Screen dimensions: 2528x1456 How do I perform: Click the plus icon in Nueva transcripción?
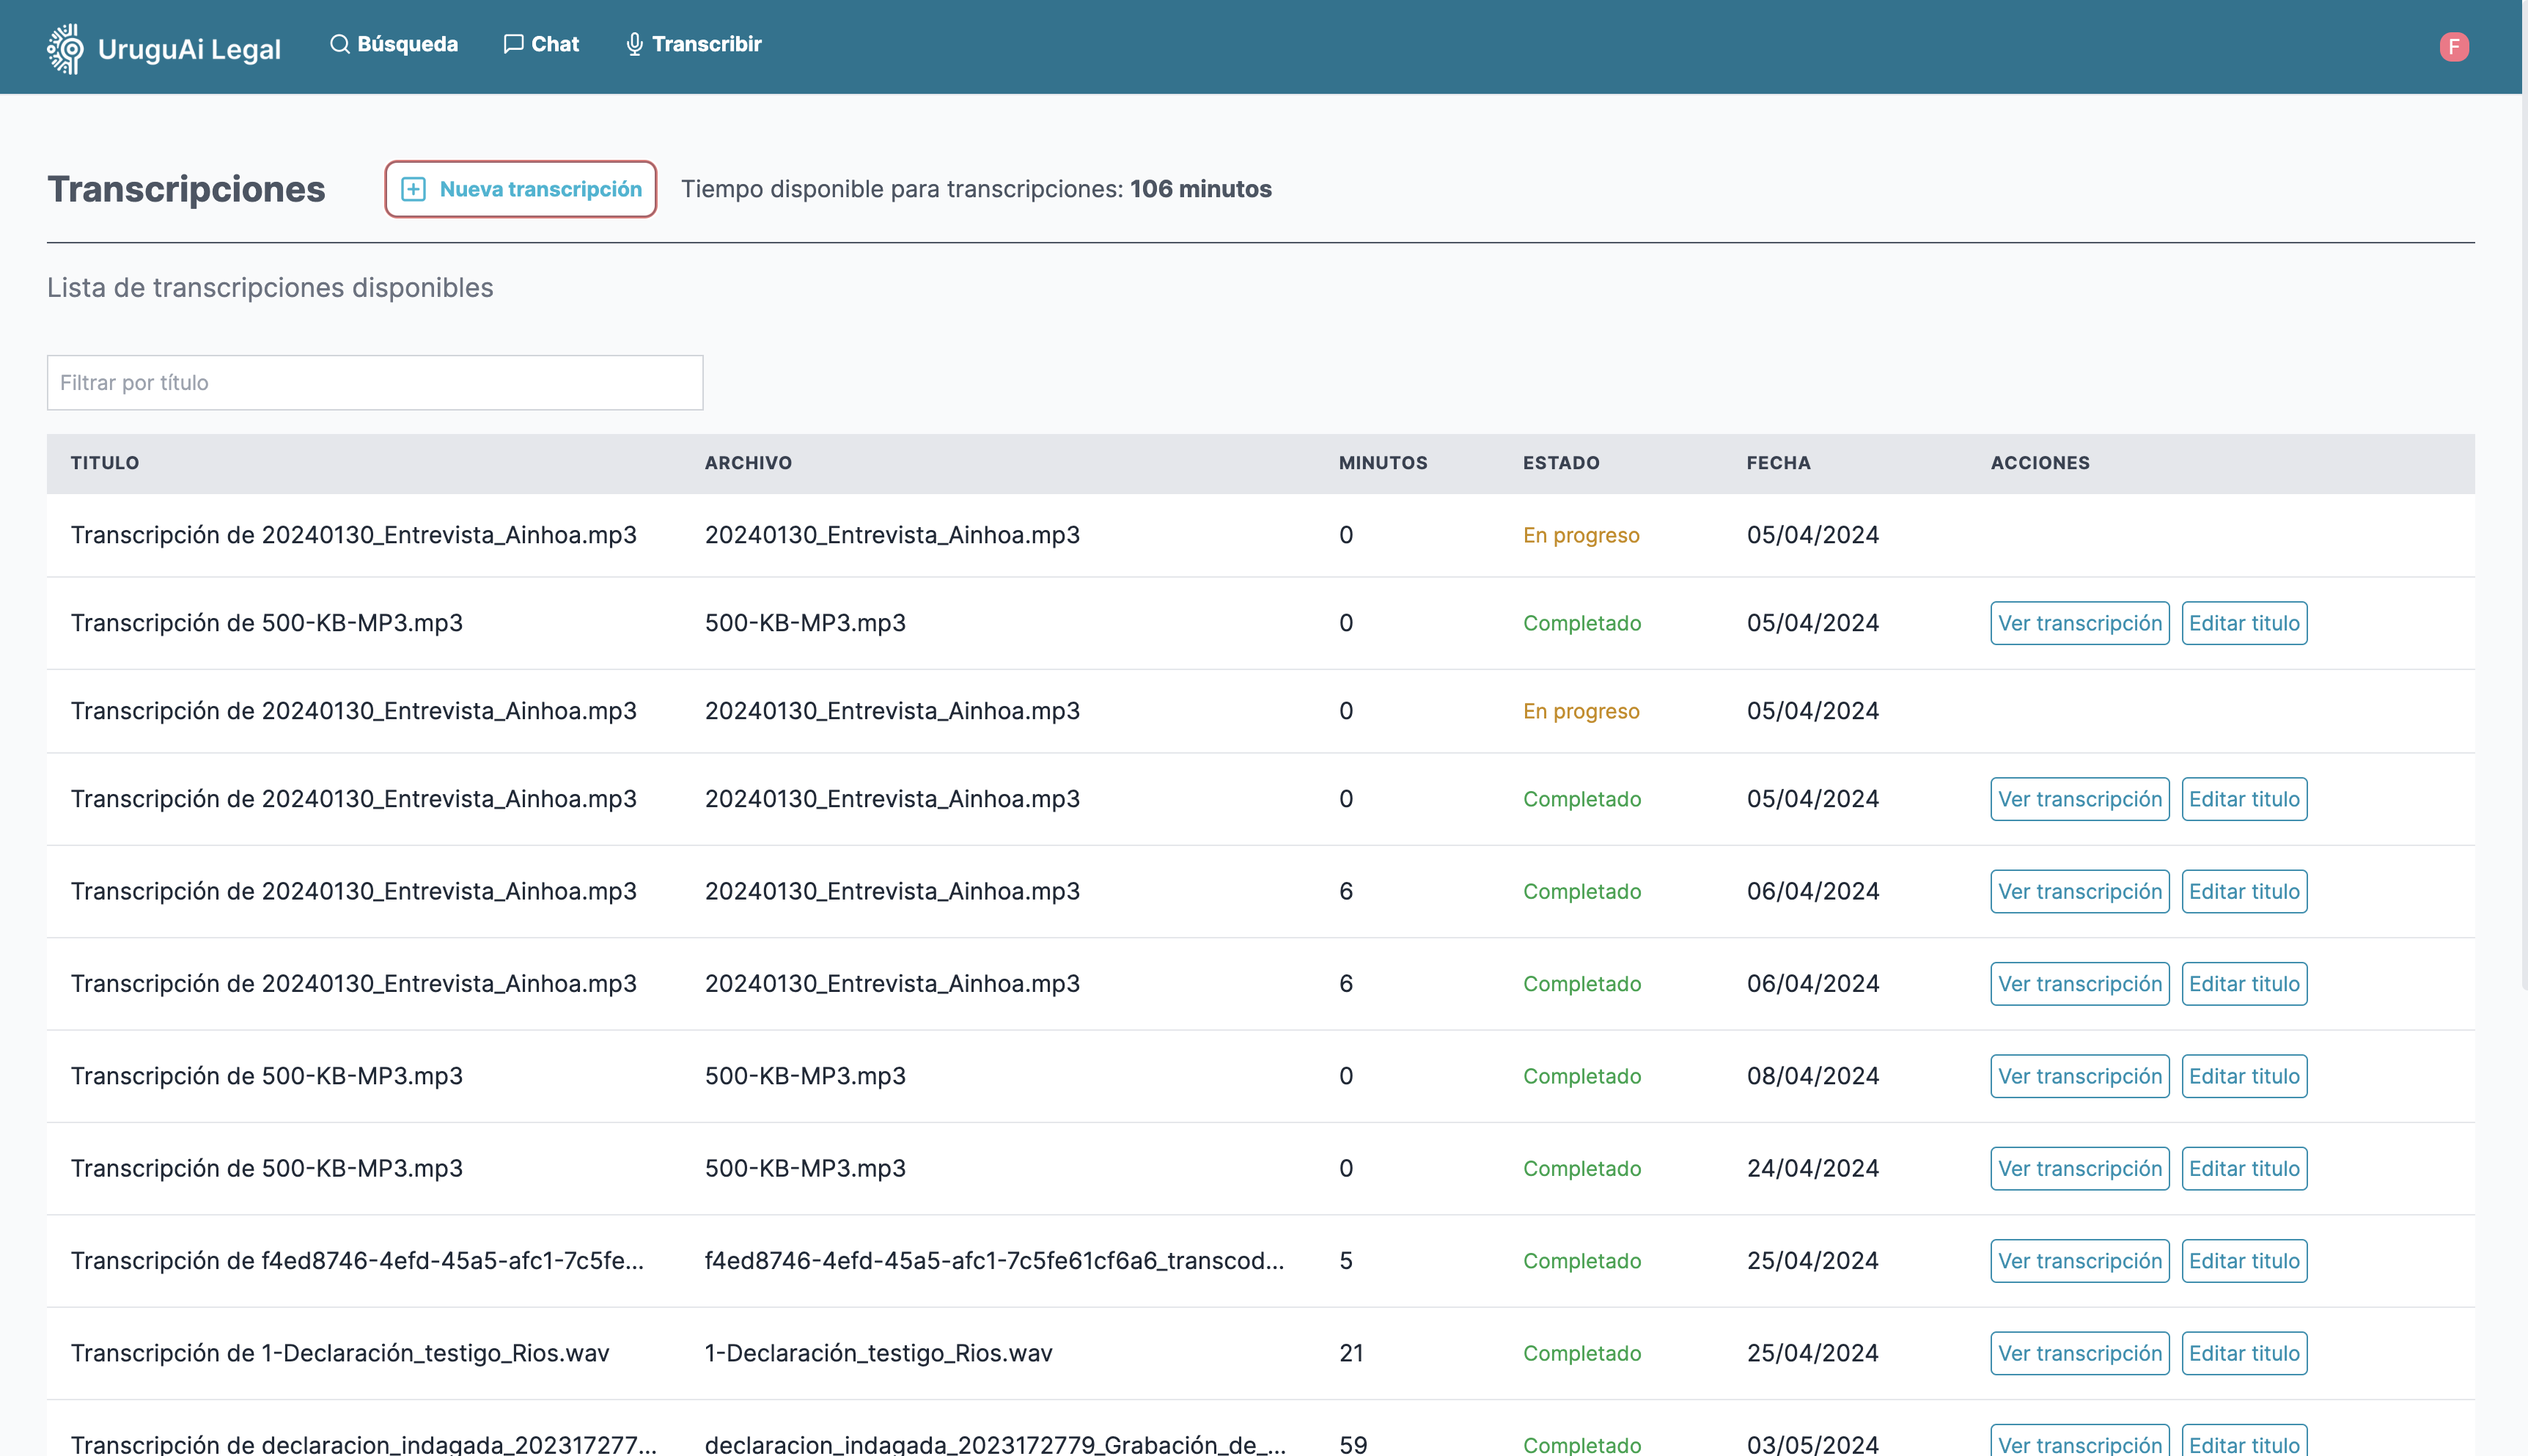(x=413, y=189)
